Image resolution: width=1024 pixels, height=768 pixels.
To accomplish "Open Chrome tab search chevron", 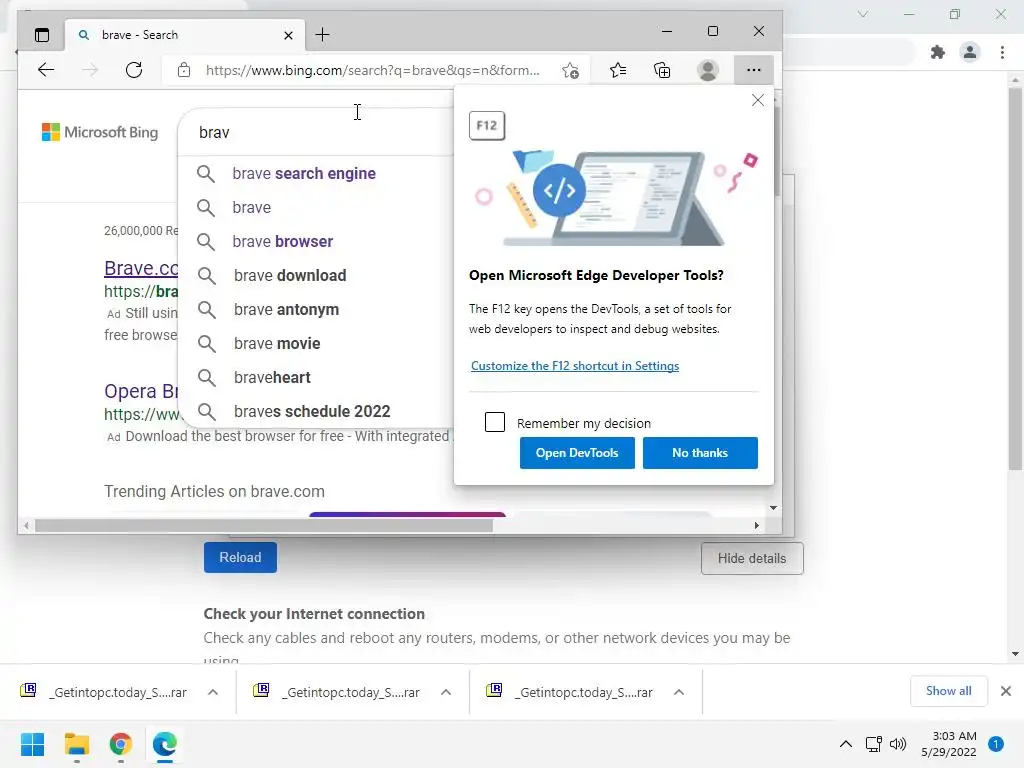I will 863,14.
